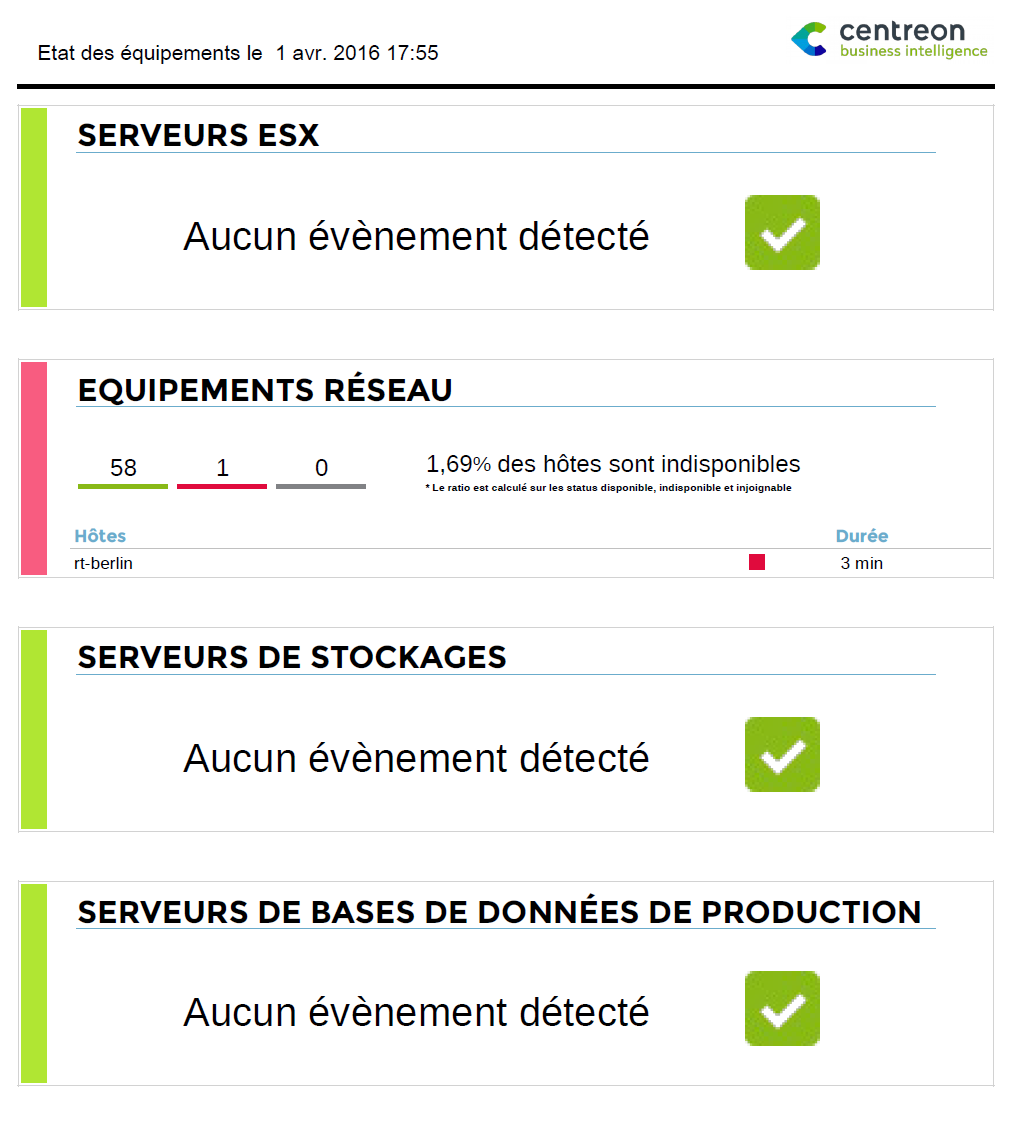The width and height of the screenshot is (1011, 1125).
Task: Select the 58 available hosts counter
Action: [x=123, y=469]
